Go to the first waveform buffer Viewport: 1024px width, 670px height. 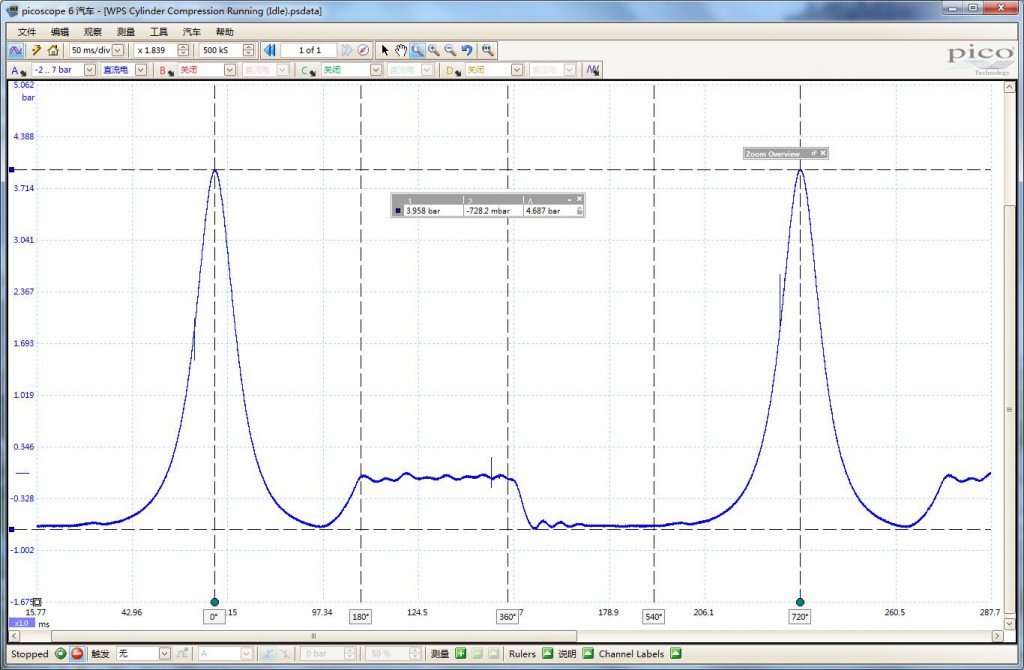tap(269, 50)
